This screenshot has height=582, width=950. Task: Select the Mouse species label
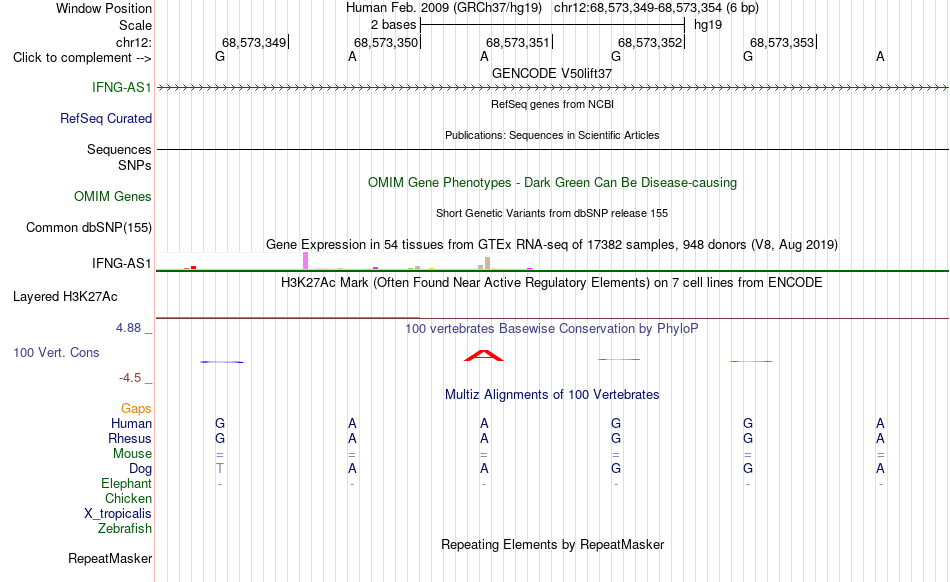tap(132, 453)
